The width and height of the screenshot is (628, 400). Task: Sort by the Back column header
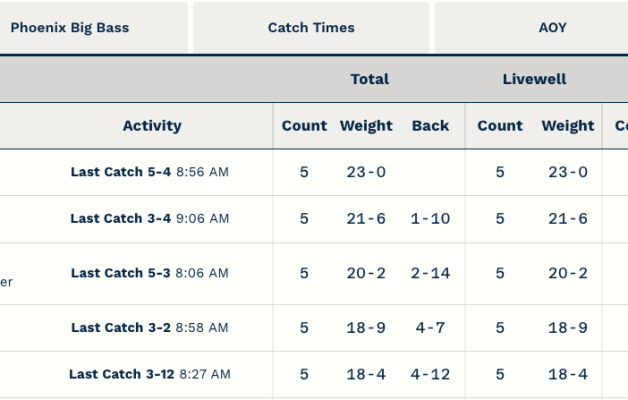pyautogui.click(x=430, y=126)
